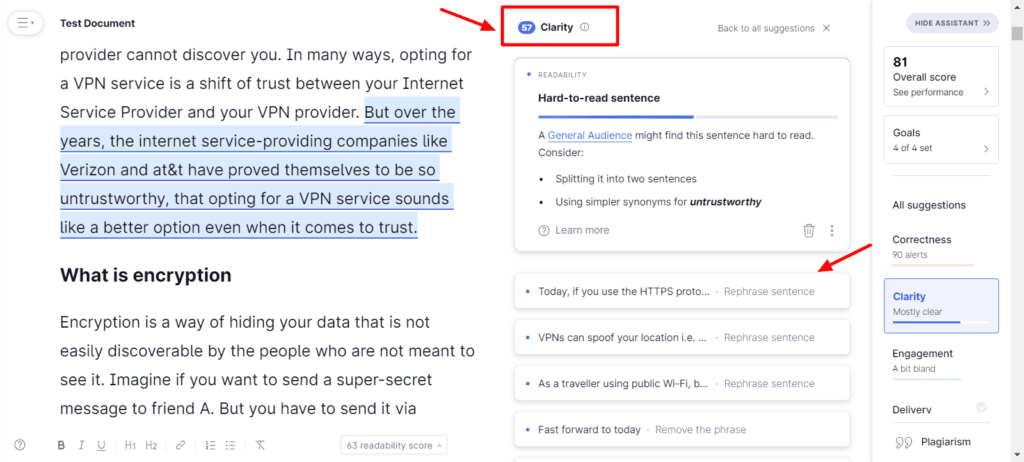This screenshot has width=1024, height=462.
Task: Open the Goals panel
Action: click(941, 140)
